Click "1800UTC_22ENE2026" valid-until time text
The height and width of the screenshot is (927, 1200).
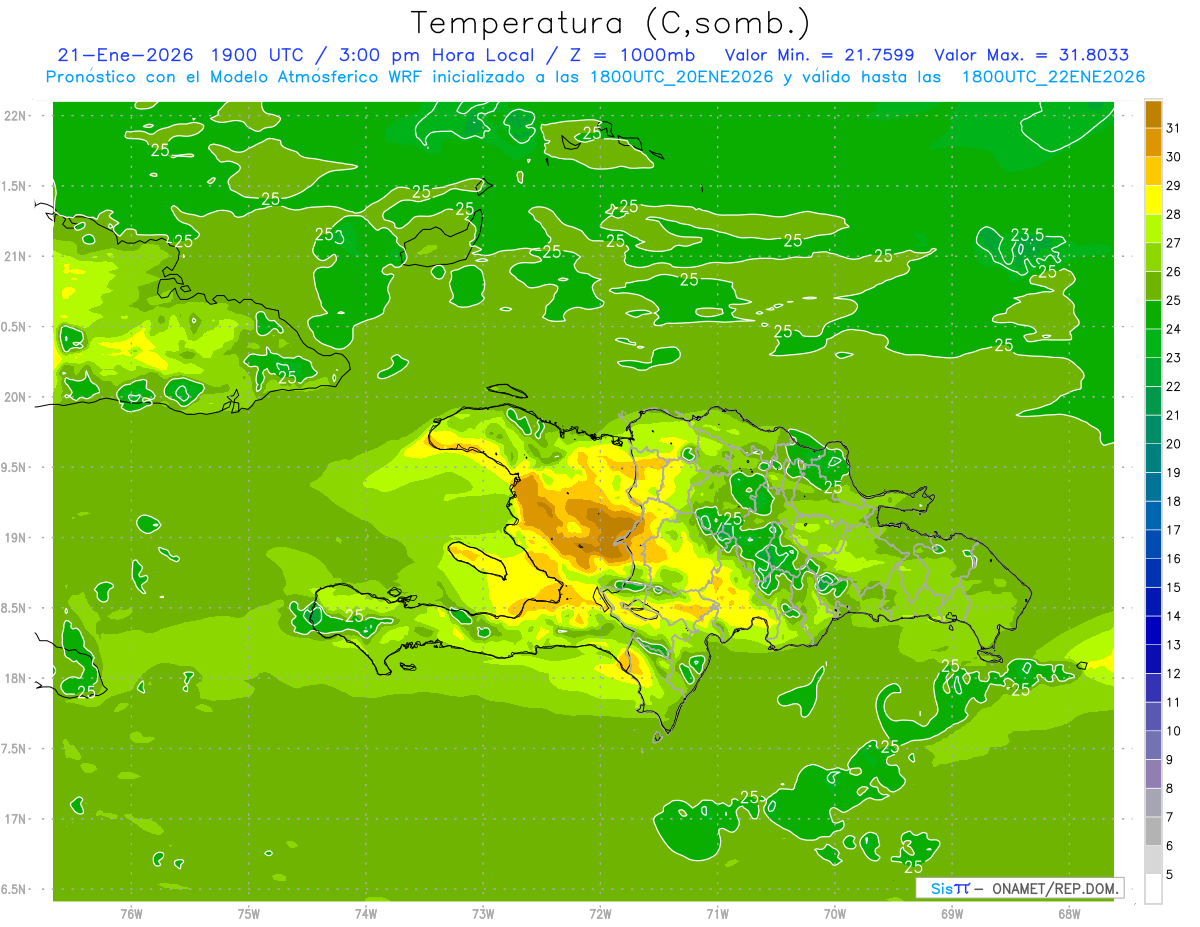[1053, 77]
